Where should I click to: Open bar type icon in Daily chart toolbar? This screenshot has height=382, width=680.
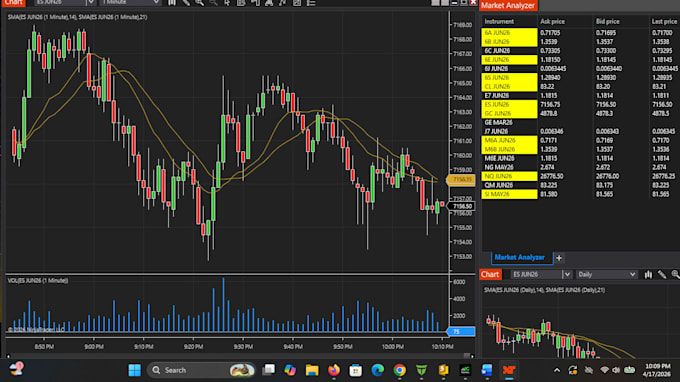click(648, 274)
